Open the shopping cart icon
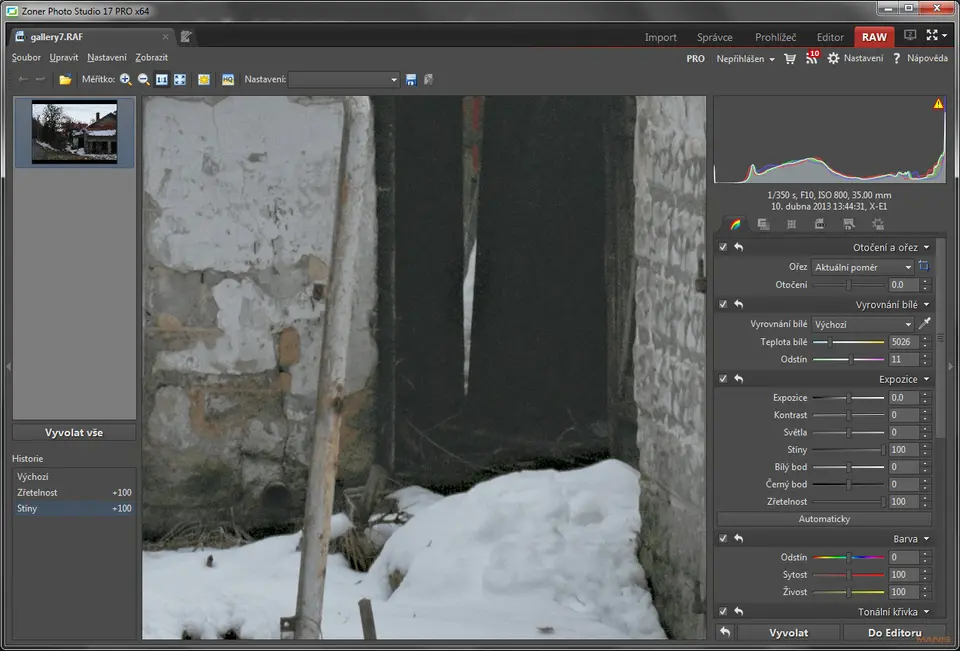The height and width of the screenshot is (651, 960). click(x=790, y=59)
